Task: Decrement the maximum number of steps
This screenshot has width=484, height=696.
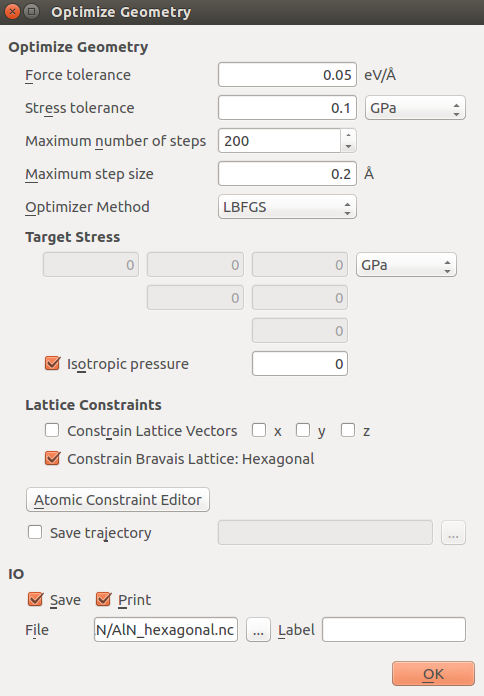Action: [349, 146]
